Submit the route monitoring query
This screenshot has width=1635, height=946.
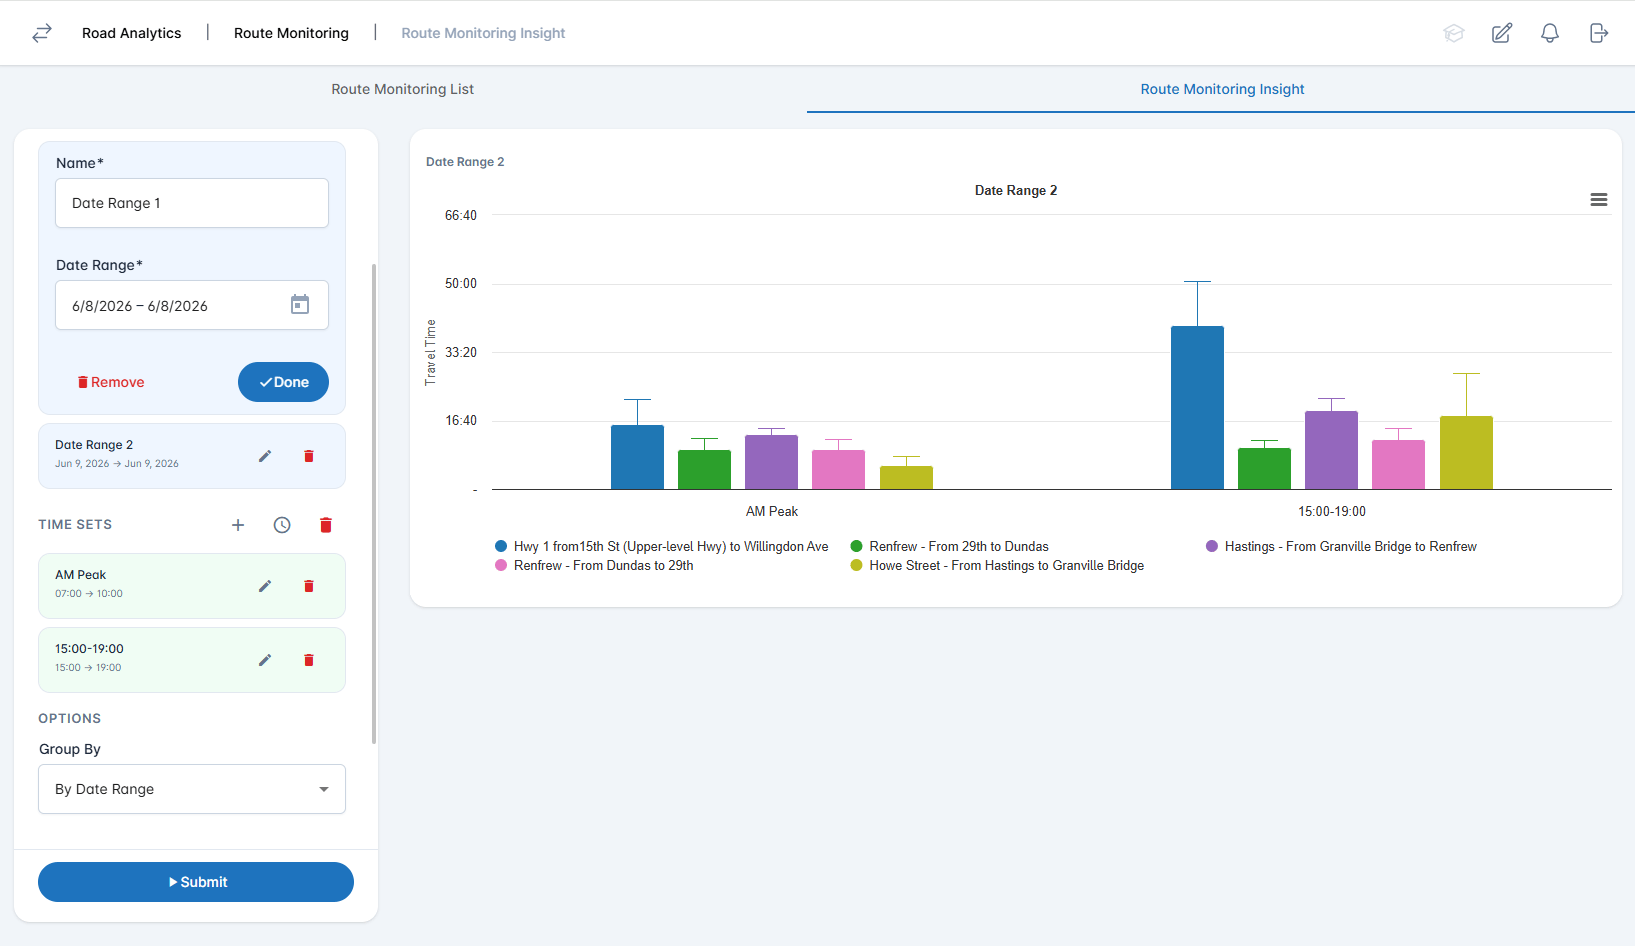pos(196,882)
